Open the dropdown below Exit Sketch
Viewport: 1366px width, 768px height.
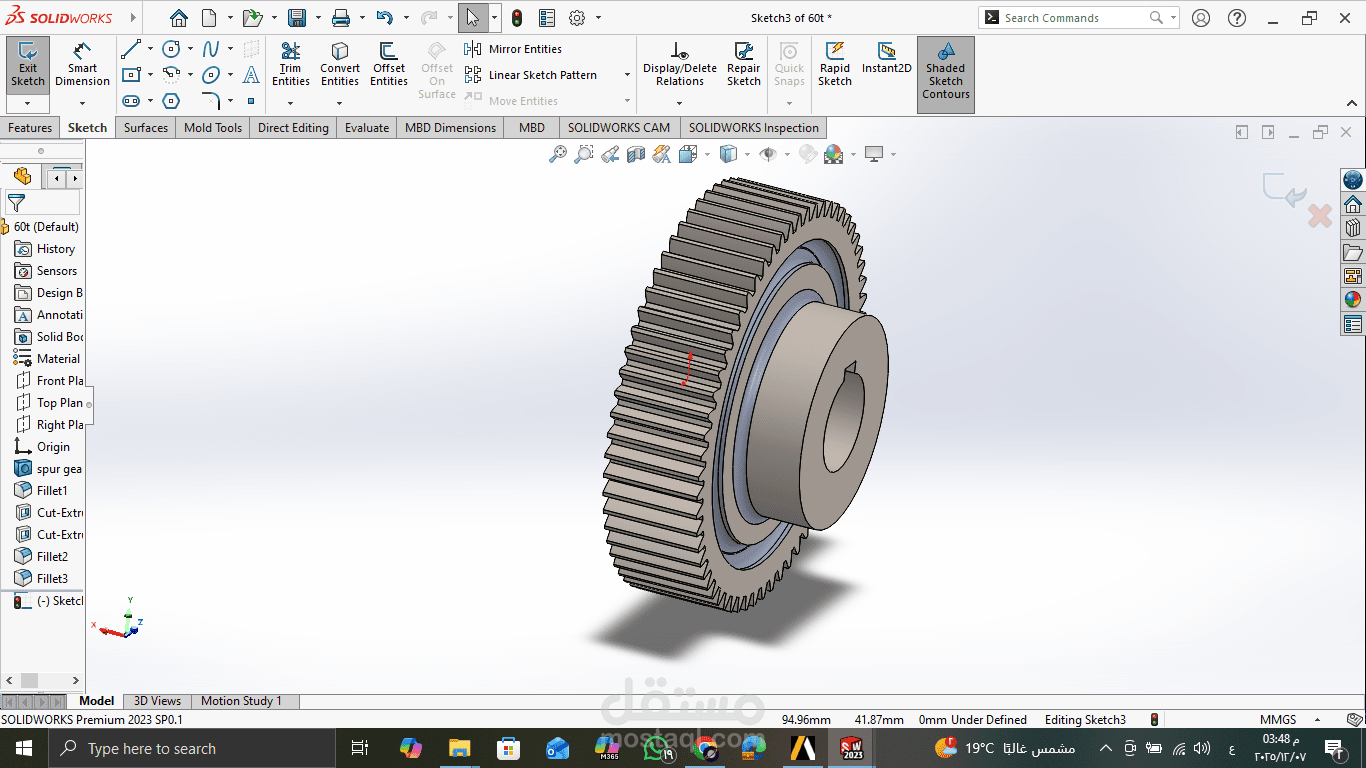click(x=27, y=103)
